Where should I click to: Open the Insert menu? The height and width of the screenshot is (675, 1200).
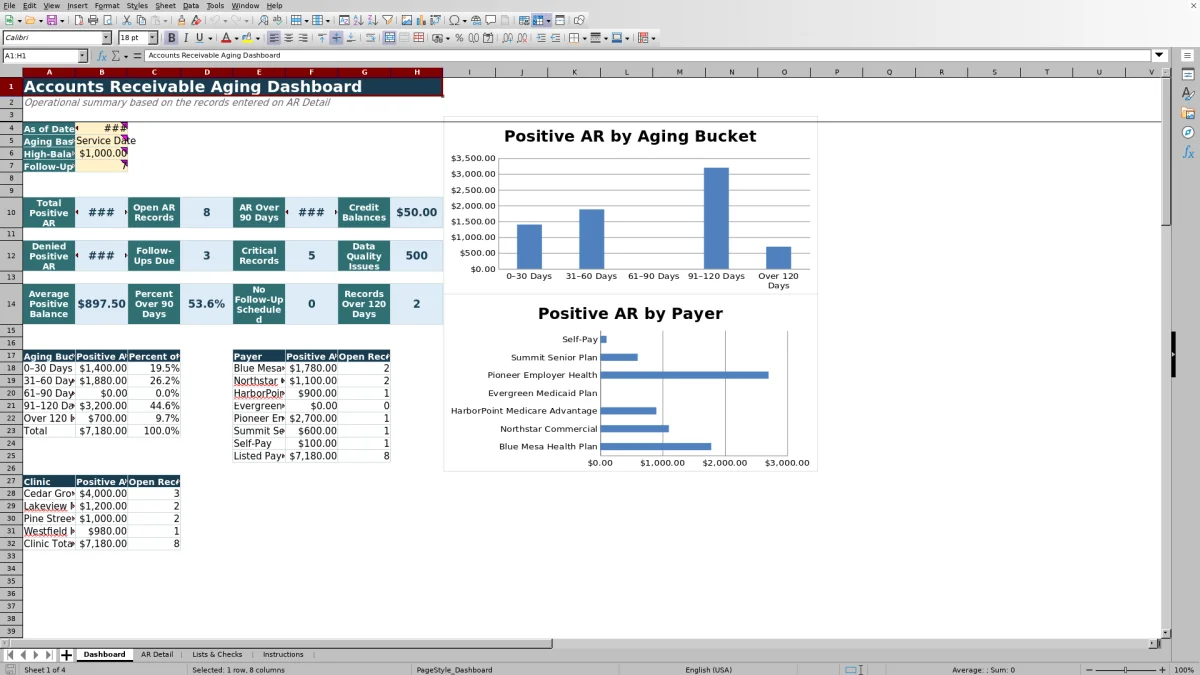click(77, 5)
